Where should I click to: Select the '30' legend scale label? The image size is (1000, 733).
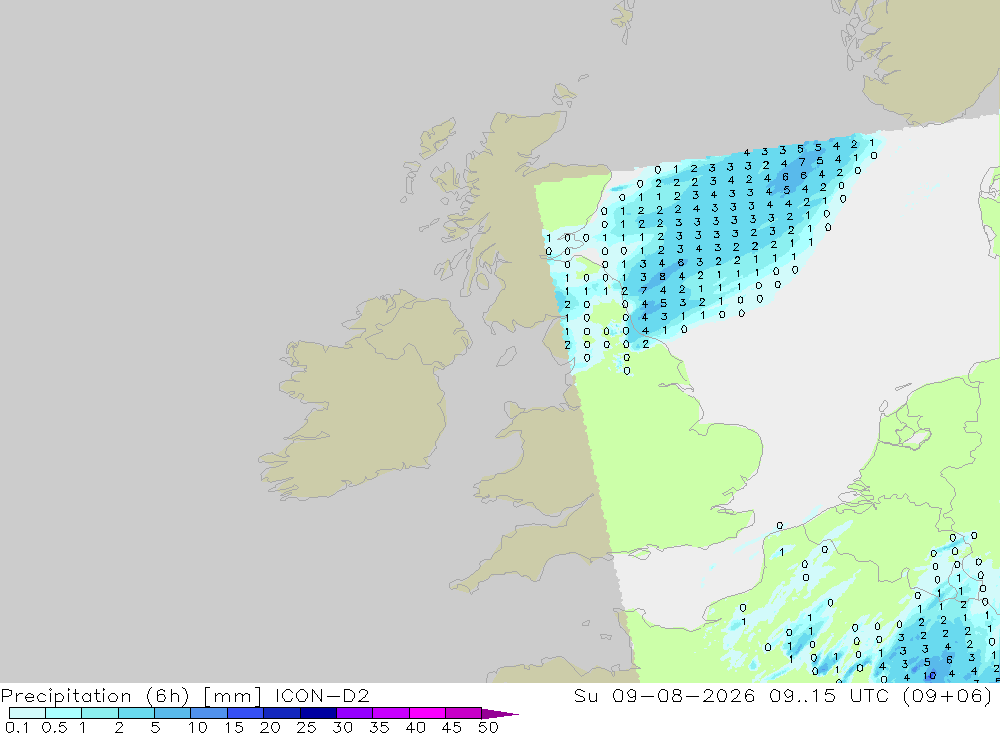tap(342, 727)
